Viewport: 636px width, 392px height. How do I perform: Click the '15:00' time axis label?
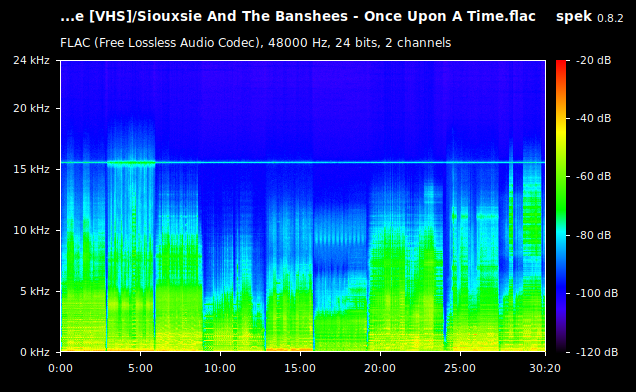(x=300, y=368)
